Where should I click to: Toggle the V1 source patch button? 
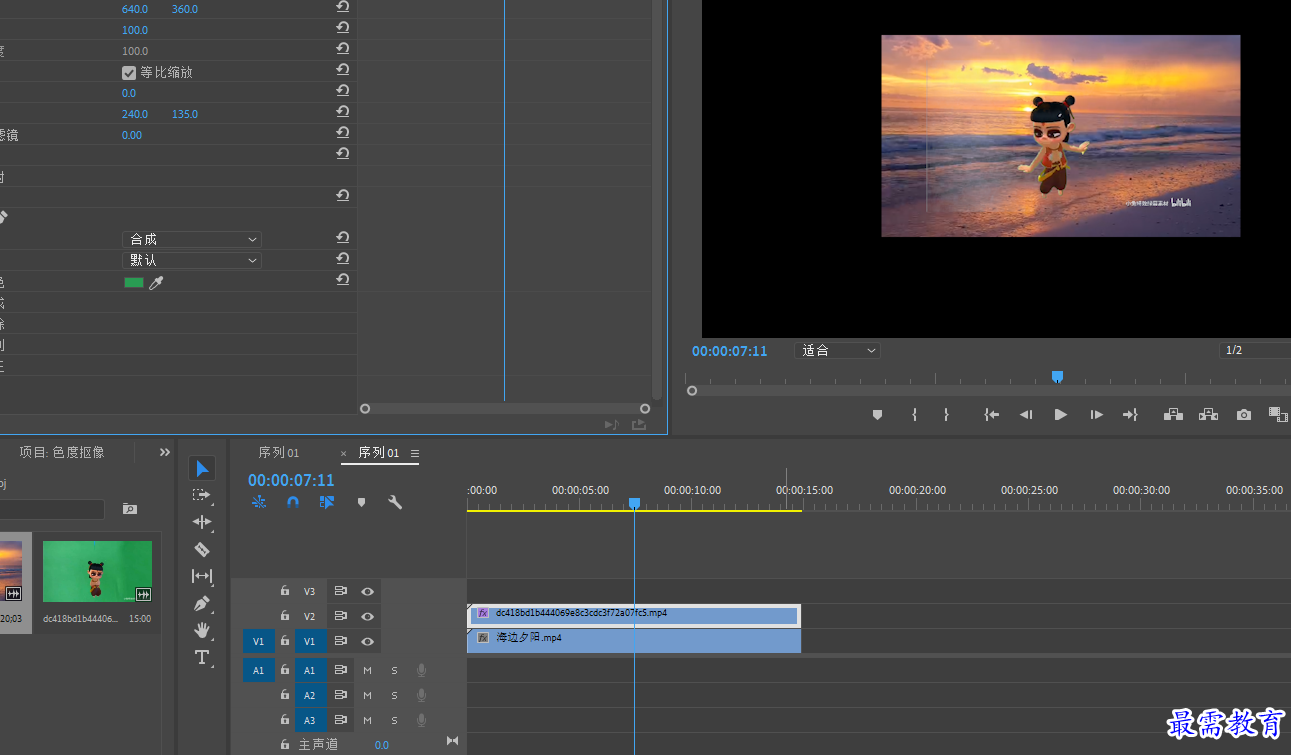(x=258, y=641)
